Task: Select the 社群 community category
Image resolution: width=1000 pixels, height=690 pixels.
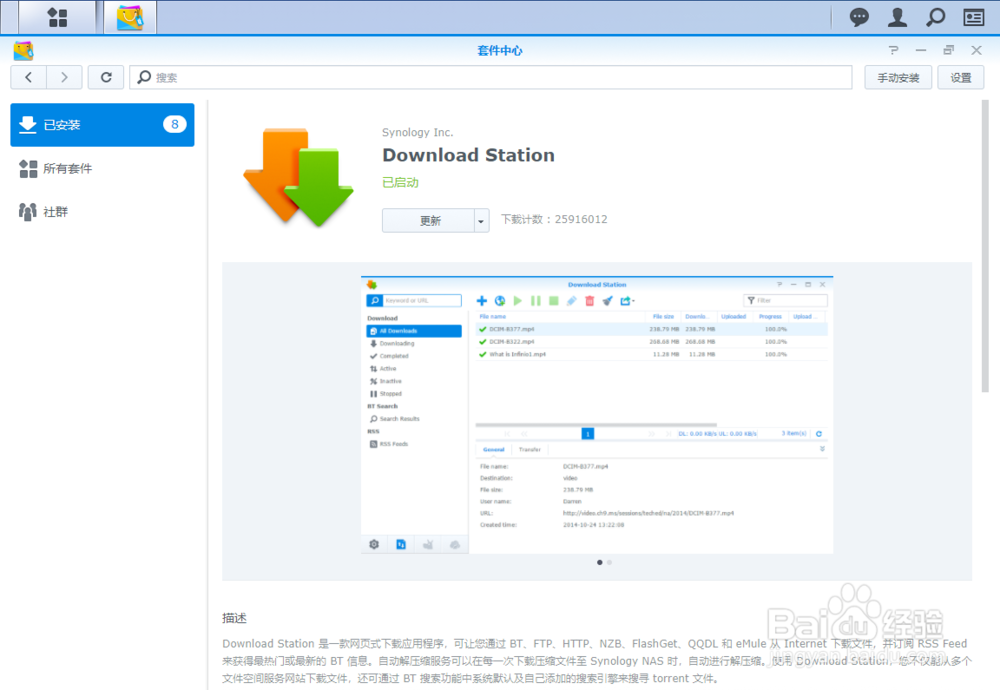Action: [102, 212]
